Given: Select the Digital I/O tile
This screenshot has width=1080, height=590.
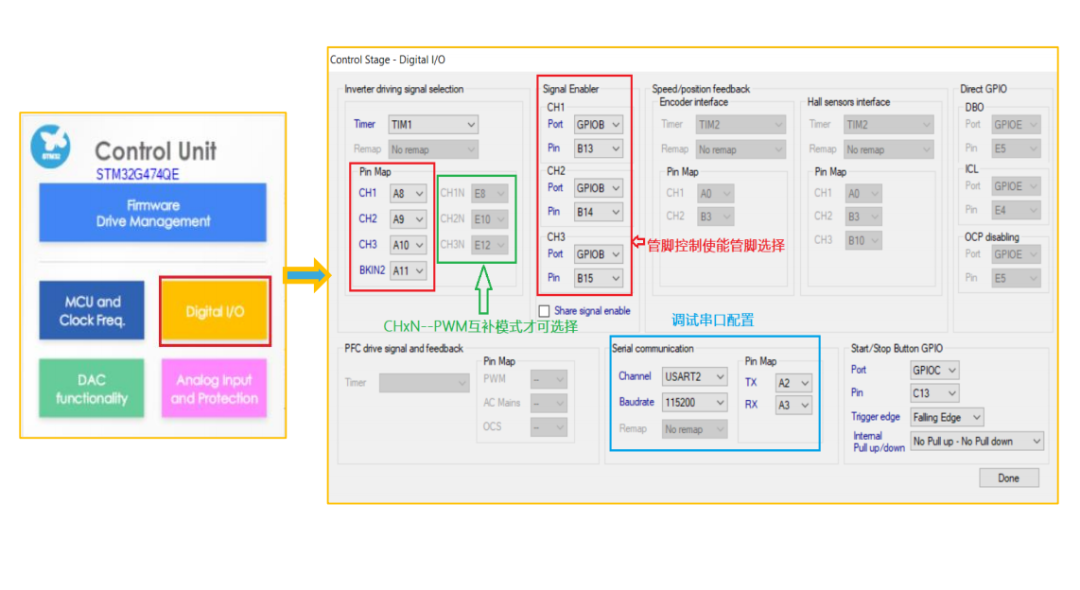Looking at the screenshot, I should [215, 311].
